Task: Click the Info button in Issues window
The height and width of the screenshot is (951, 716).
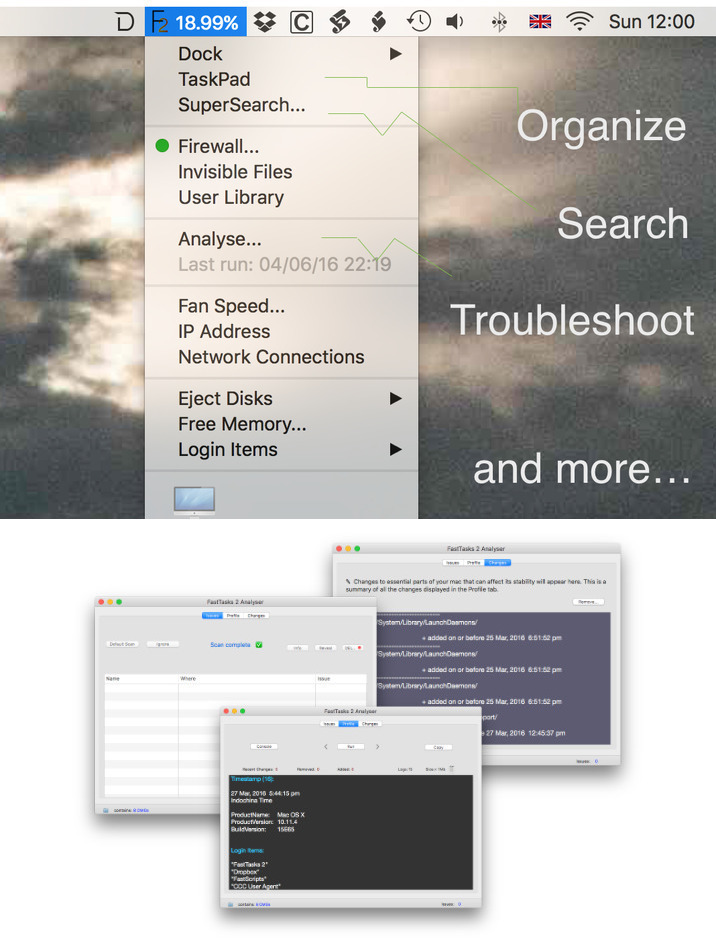Action: tap(298, 648)
